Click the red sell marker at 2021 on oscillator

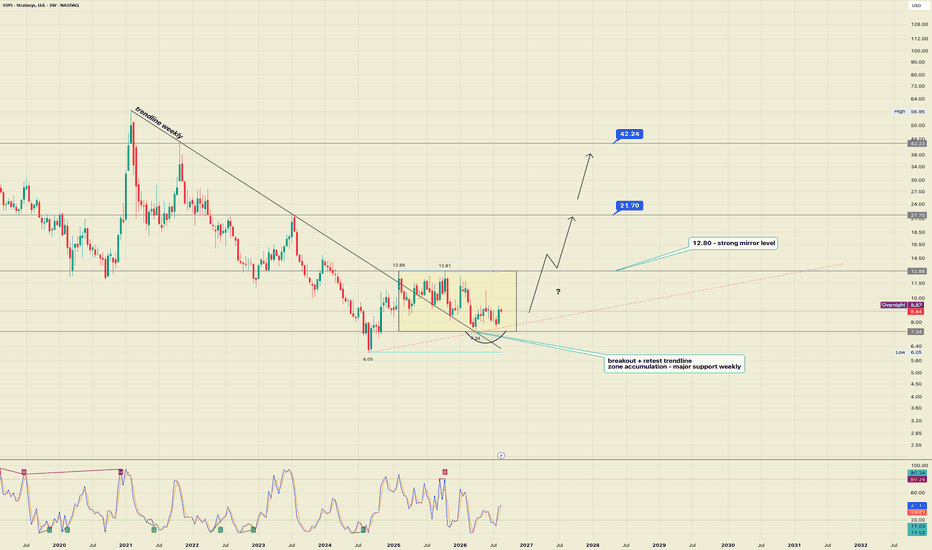click(121, 472)
